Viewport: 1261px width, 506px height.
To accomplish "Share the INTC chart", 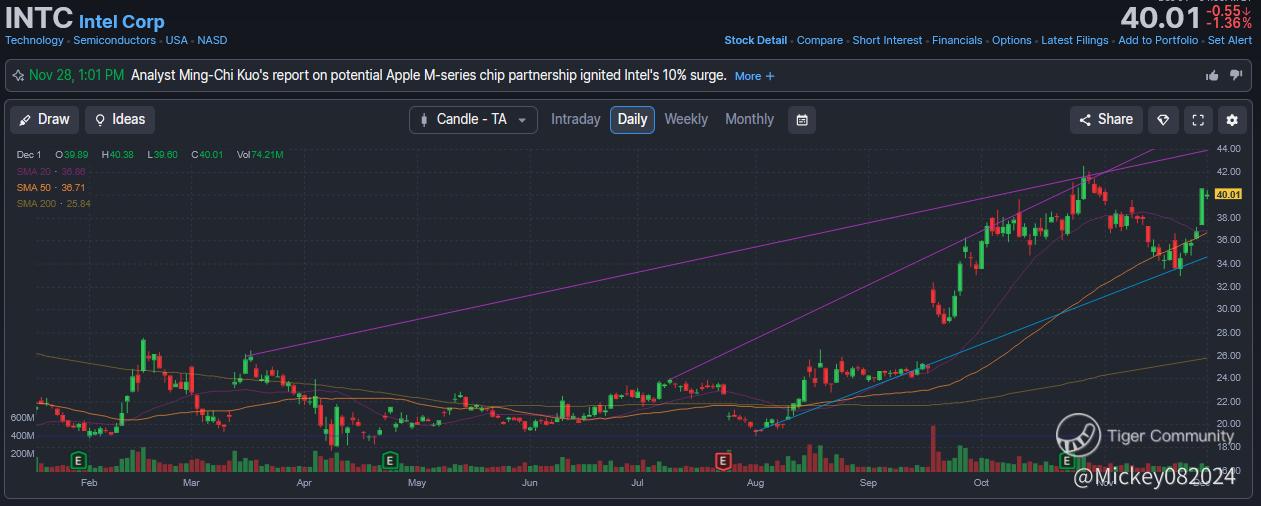I will [x=1106, y=120].
